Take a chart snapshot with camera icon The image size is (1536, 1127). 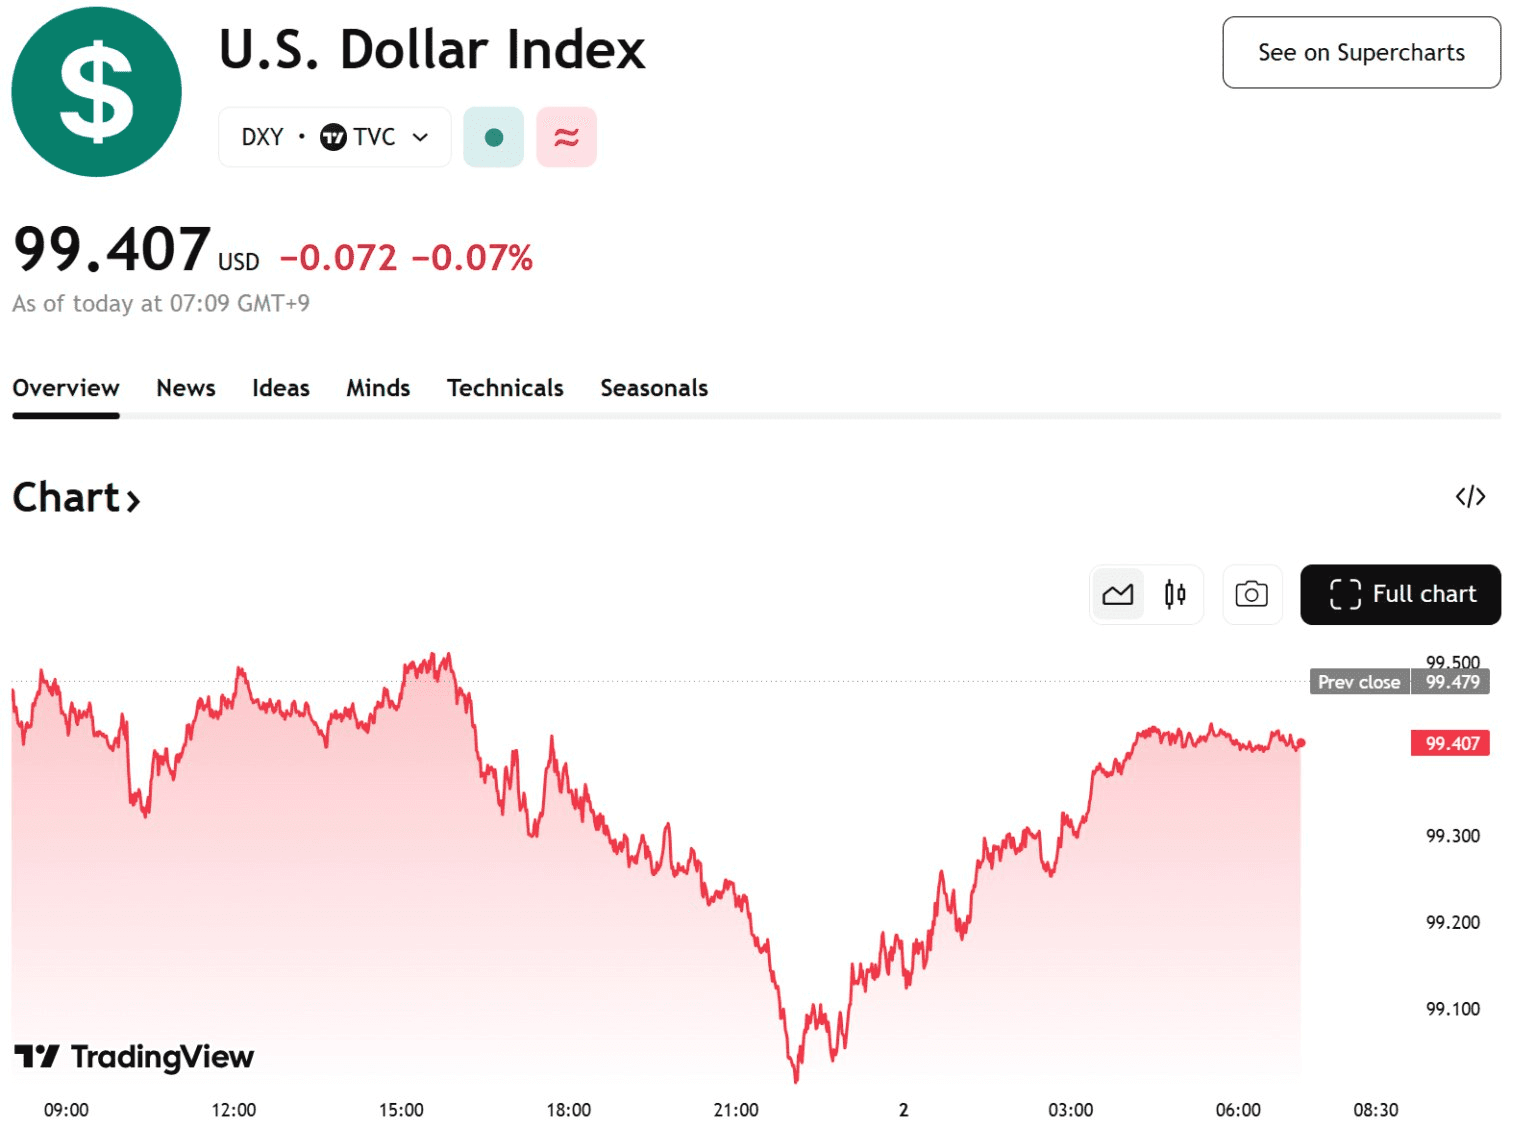click(1251, 595)
